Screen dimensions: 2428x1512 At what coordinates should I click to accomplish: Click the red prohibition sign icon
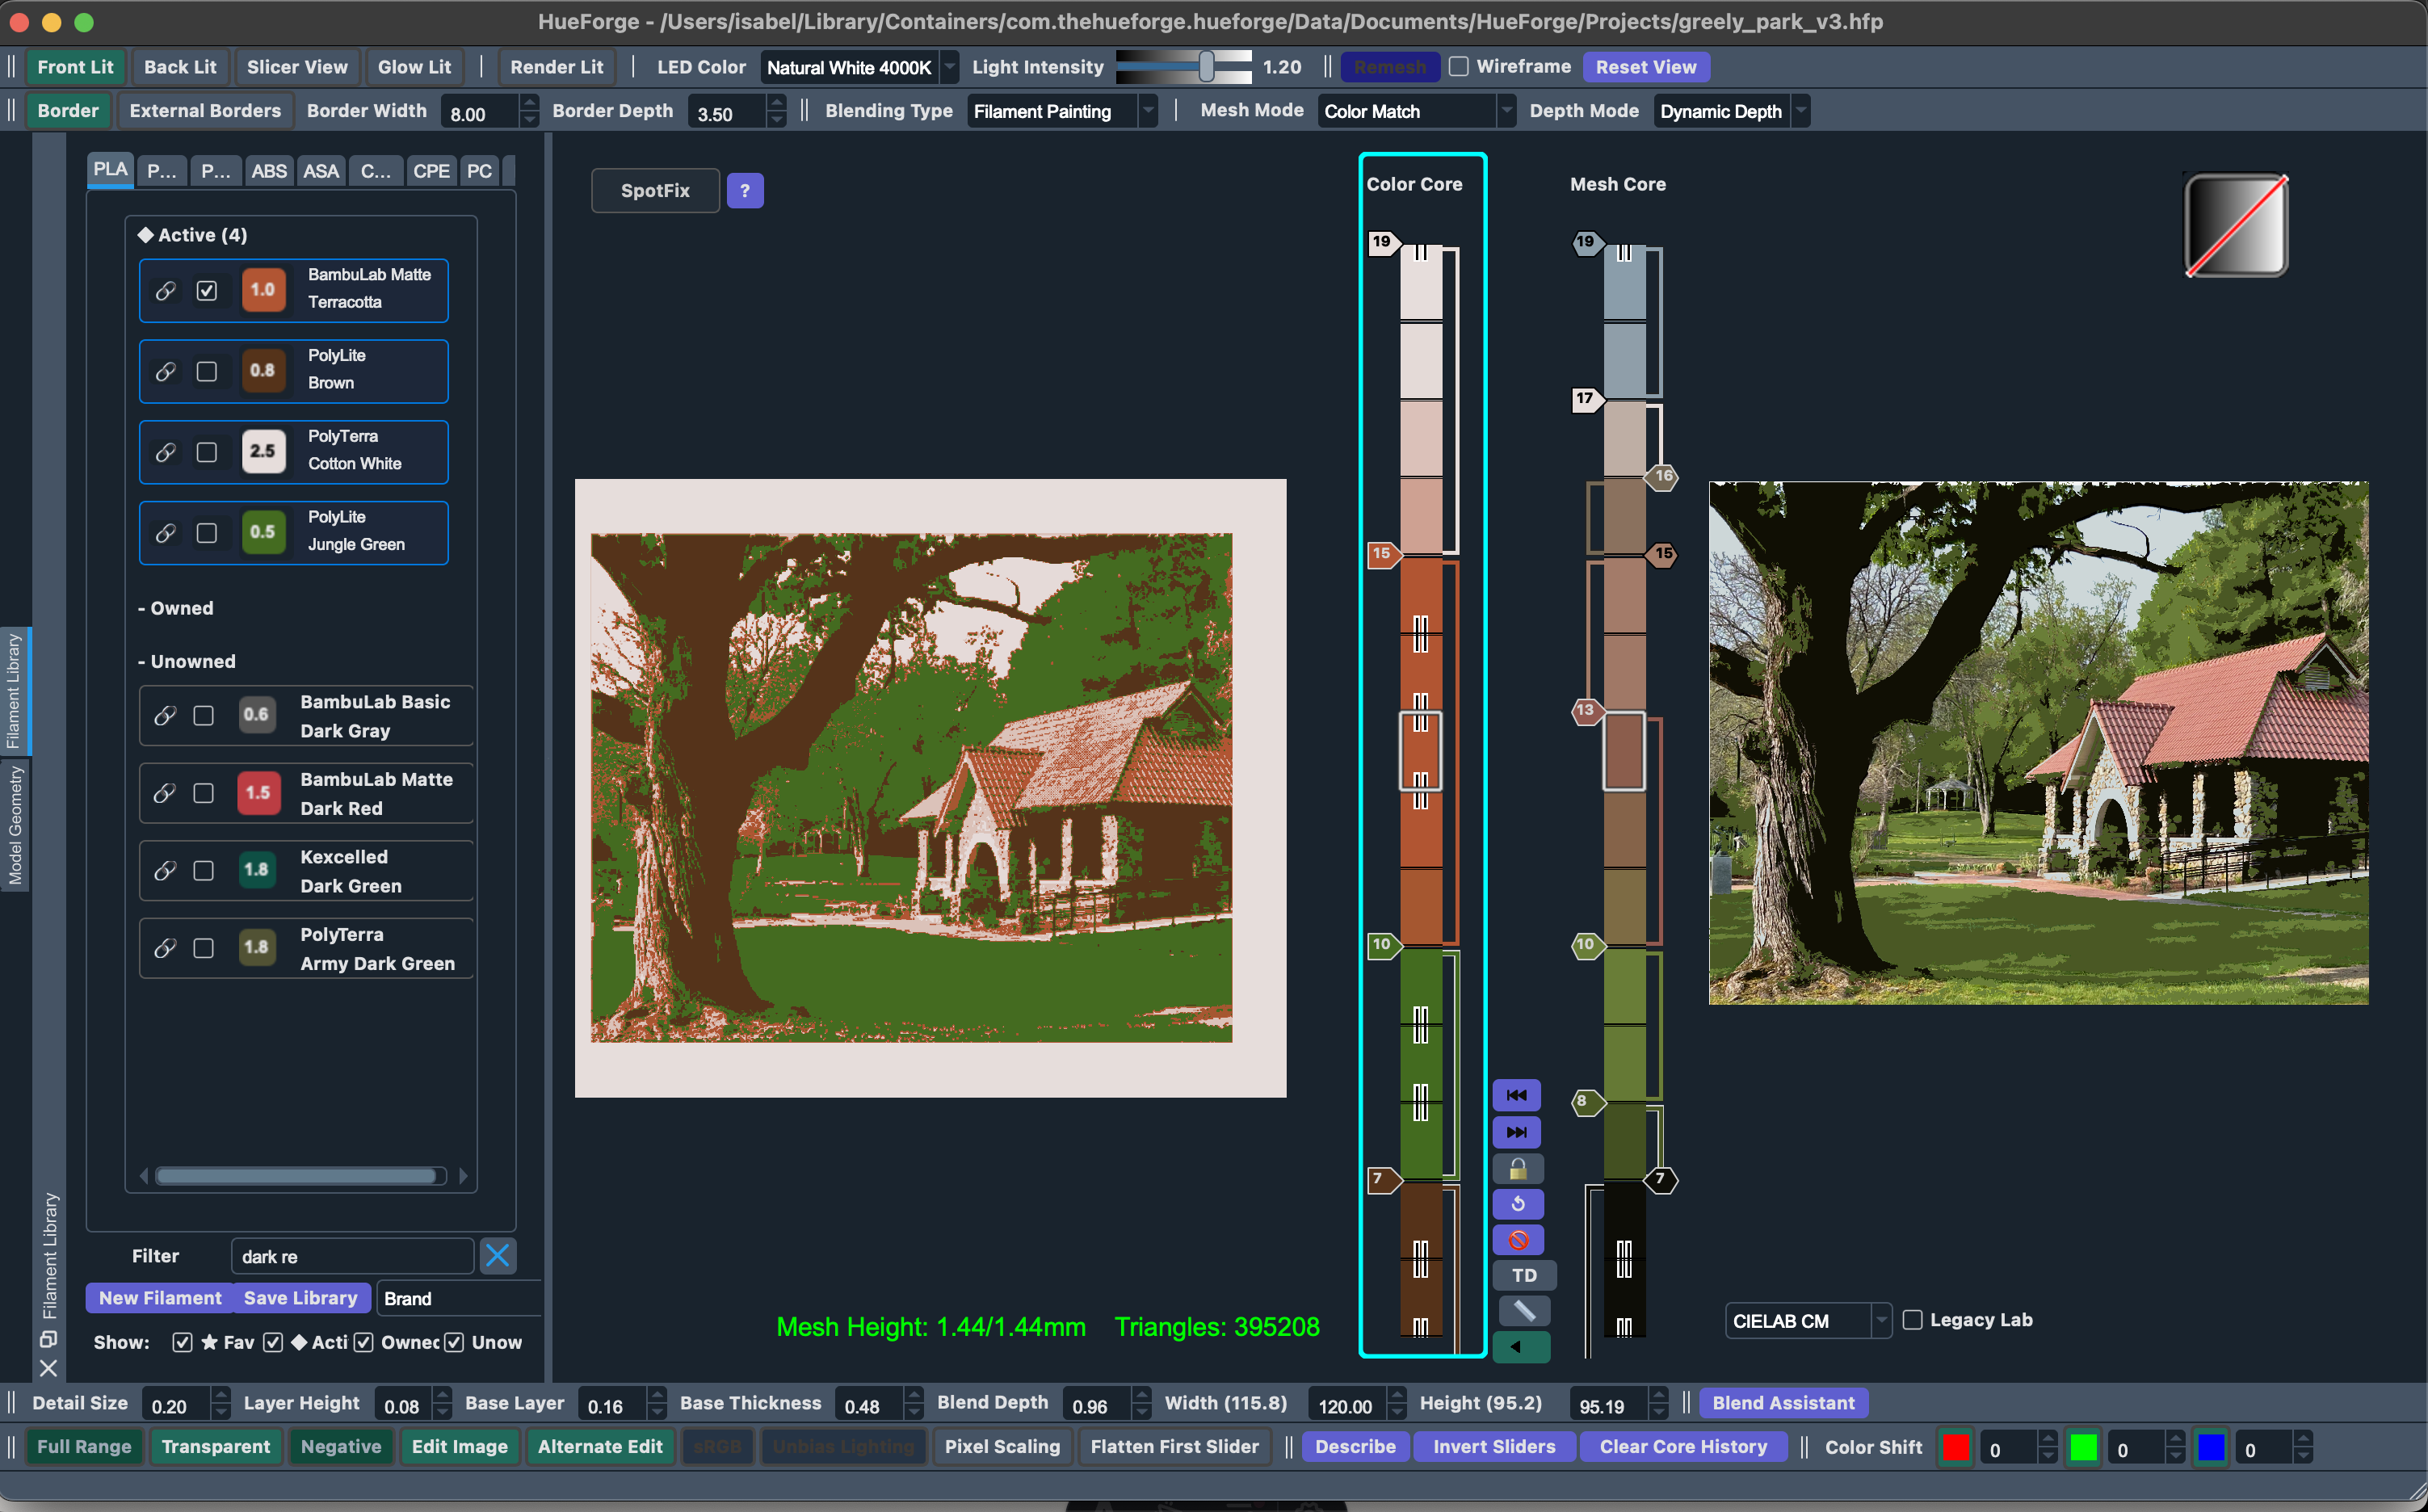click(x=1517, y=1240)
